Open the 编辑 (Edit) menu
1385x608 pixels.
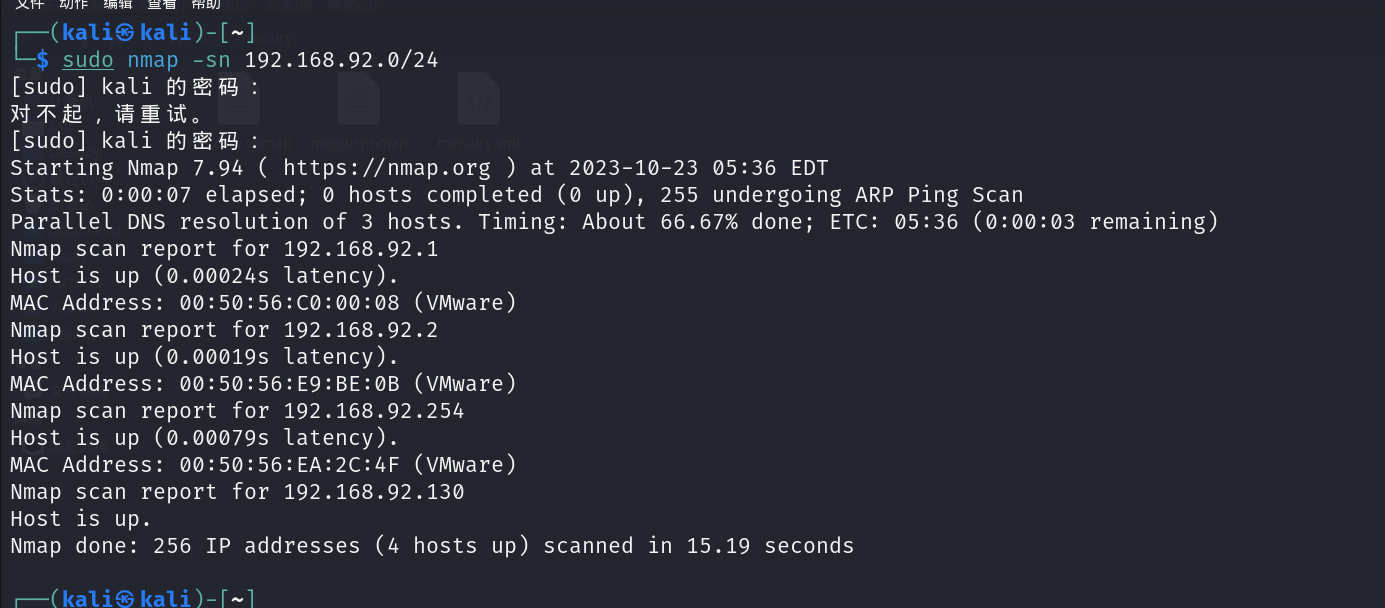(x=117, y=4)
